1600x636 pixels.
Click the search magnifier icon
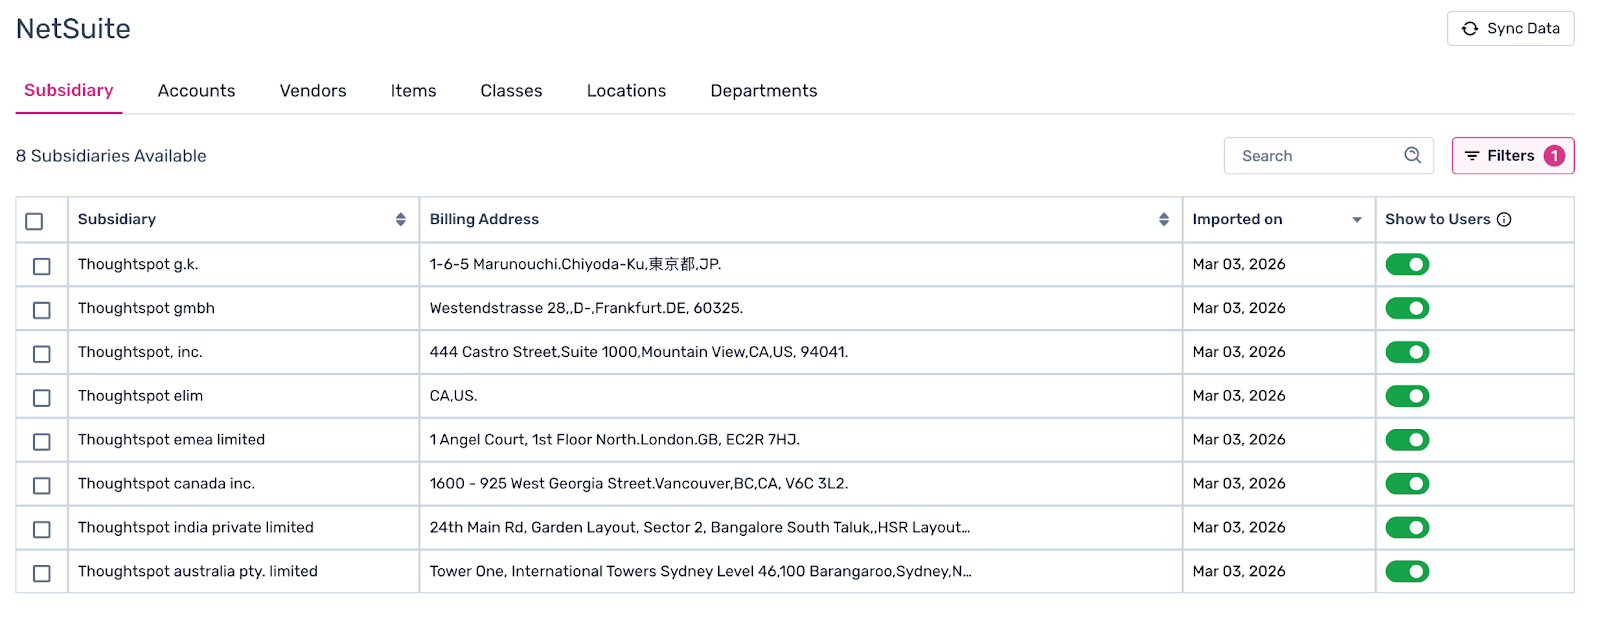click(x=1412, y=155)
